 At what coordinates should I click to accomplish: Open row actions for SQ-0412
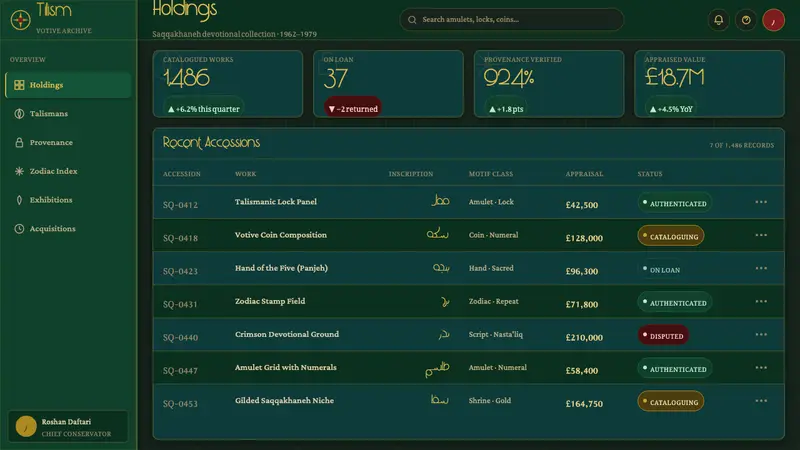761,202
